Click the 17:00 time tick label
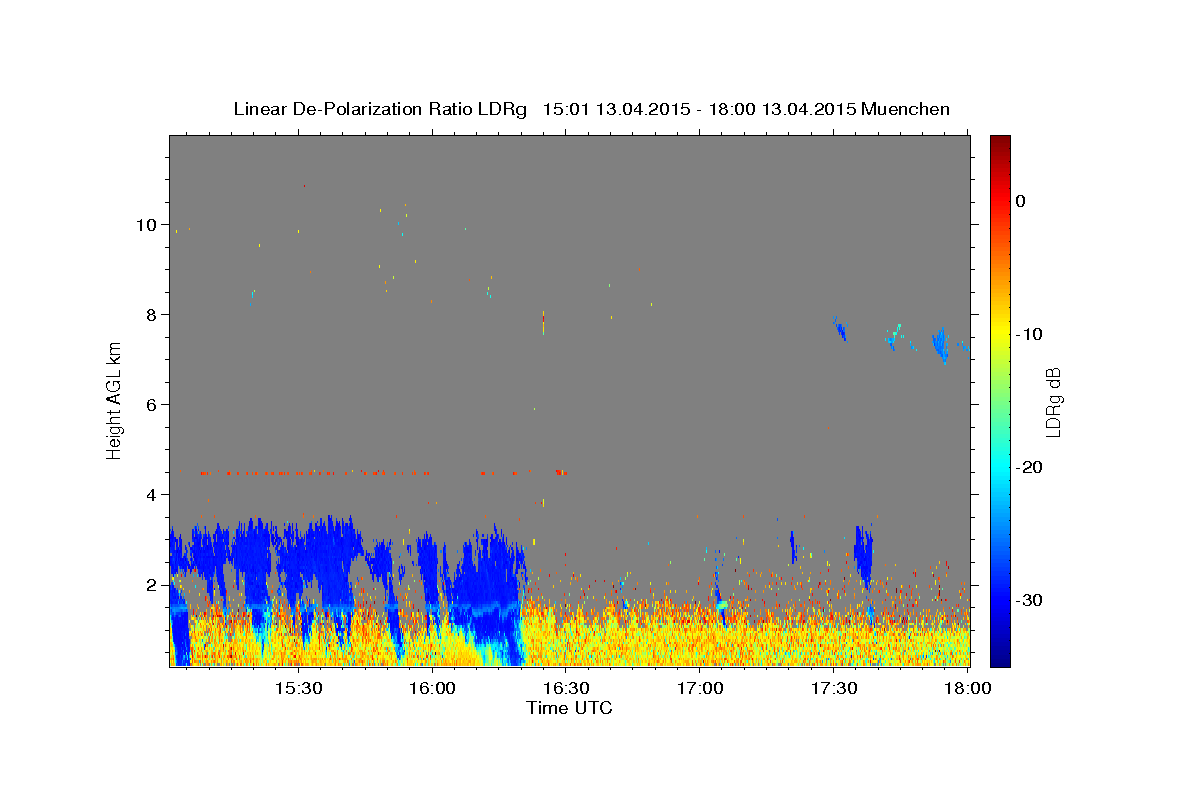 click(699, 689)
